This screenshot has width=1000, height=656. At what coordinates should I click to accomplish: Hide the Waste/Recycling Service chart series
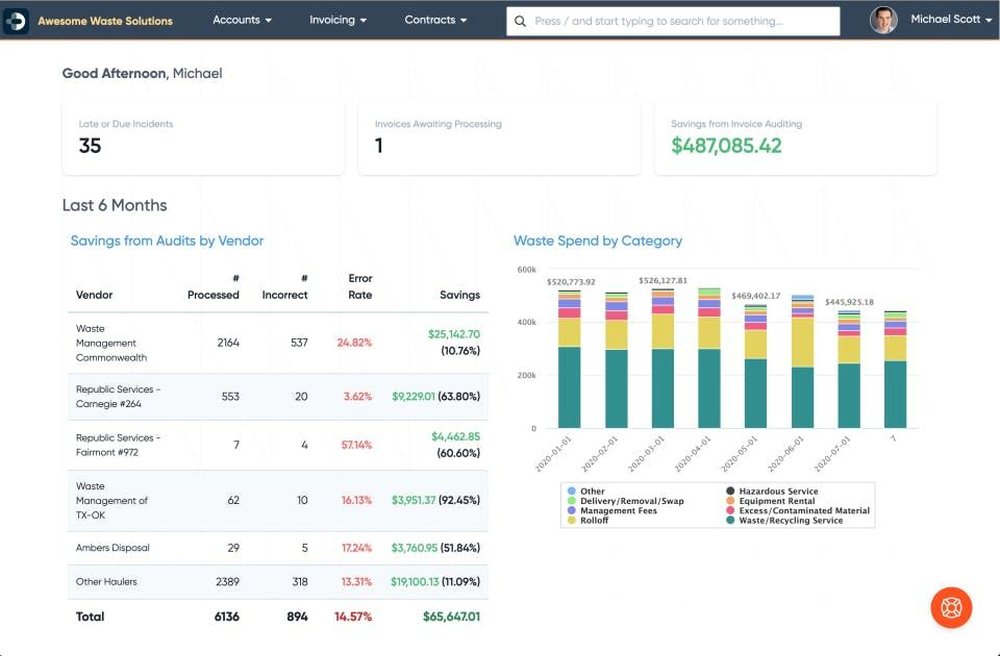[x=731, y=521]
